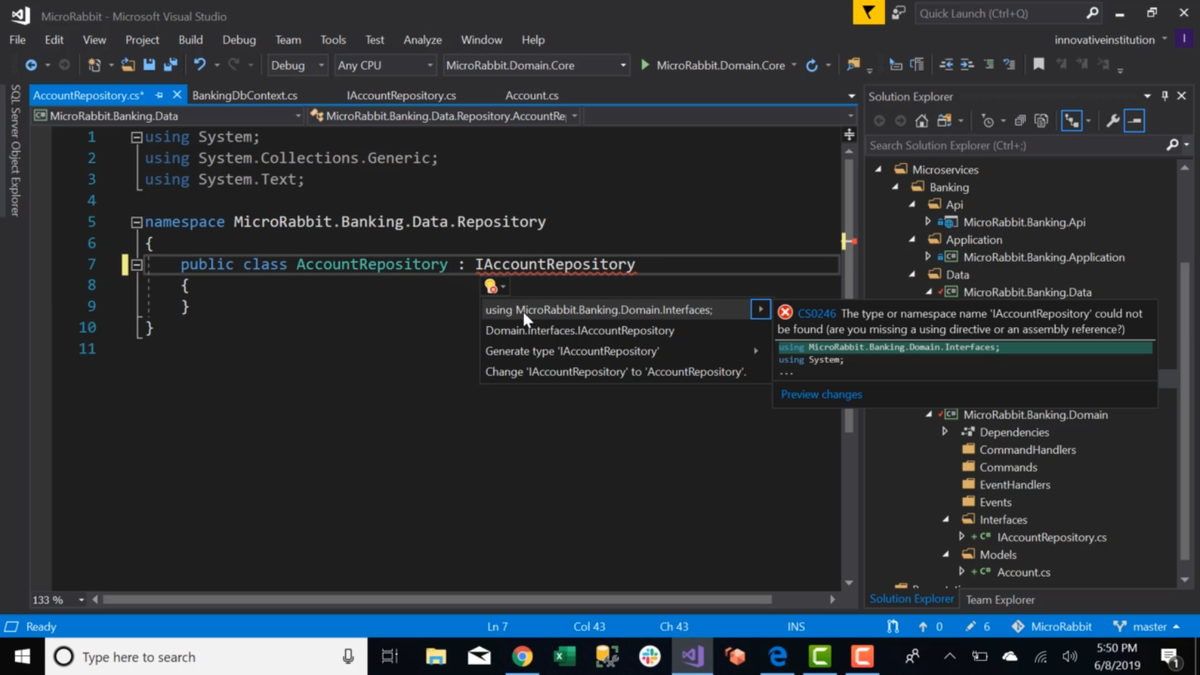
Task: Click the Refresh browser link icon
Action: [x=812, y=65]
